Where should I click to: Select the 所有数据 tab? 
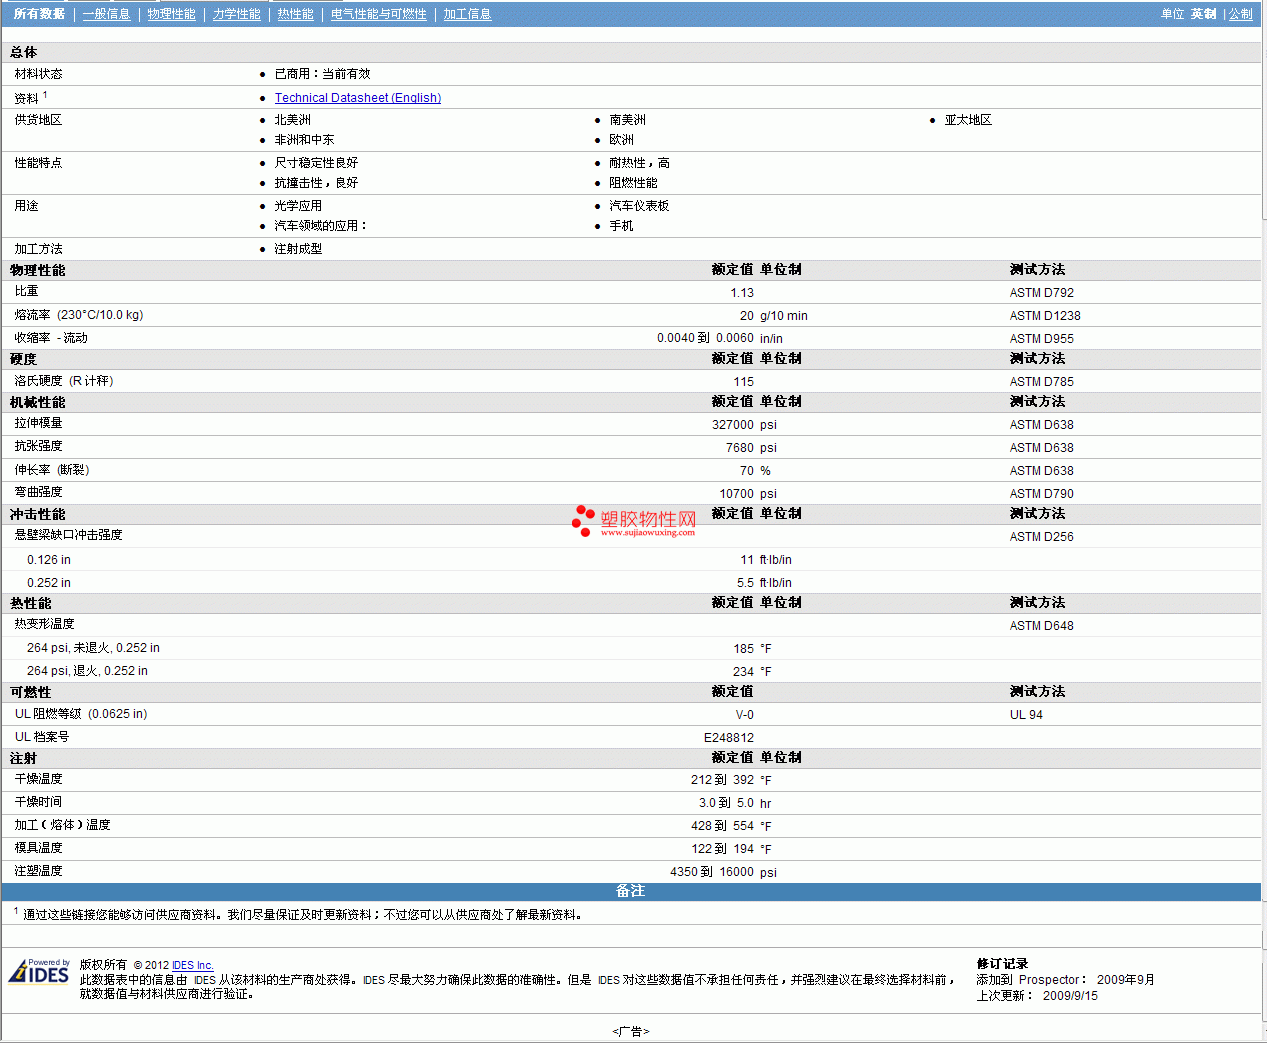(x=39, y=14)
